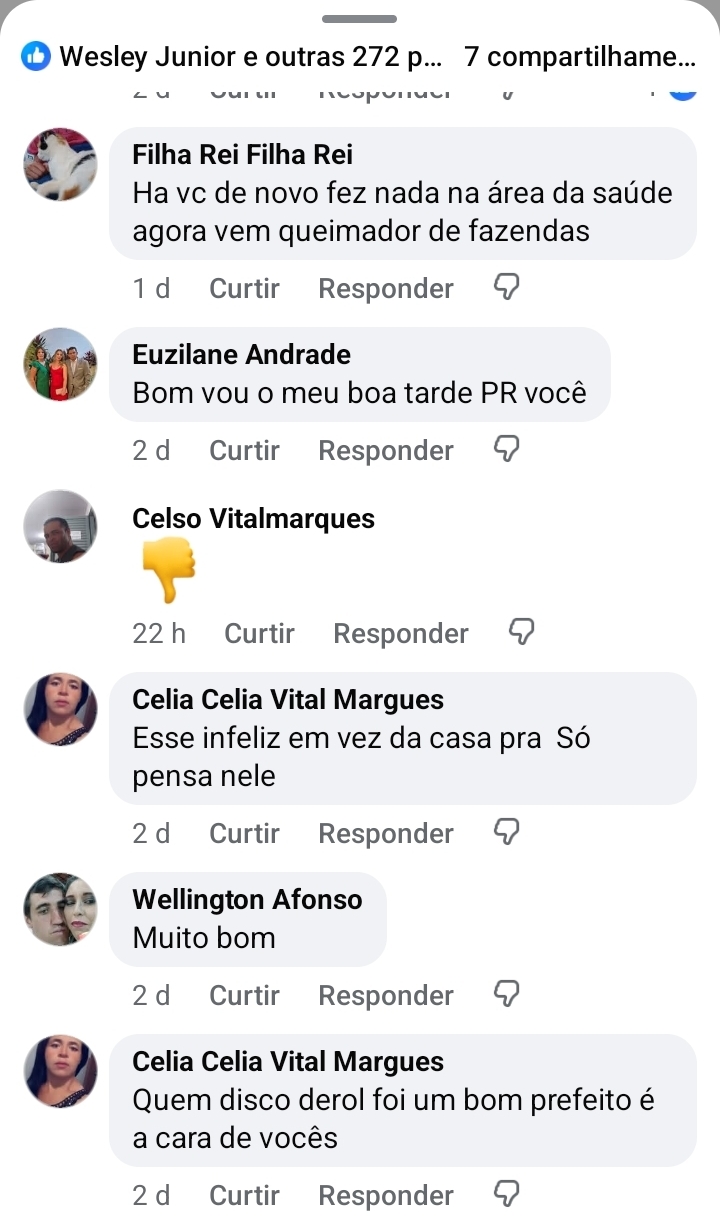Like Filha Rei Filha Rei's comment

click(x=244, y=289)
